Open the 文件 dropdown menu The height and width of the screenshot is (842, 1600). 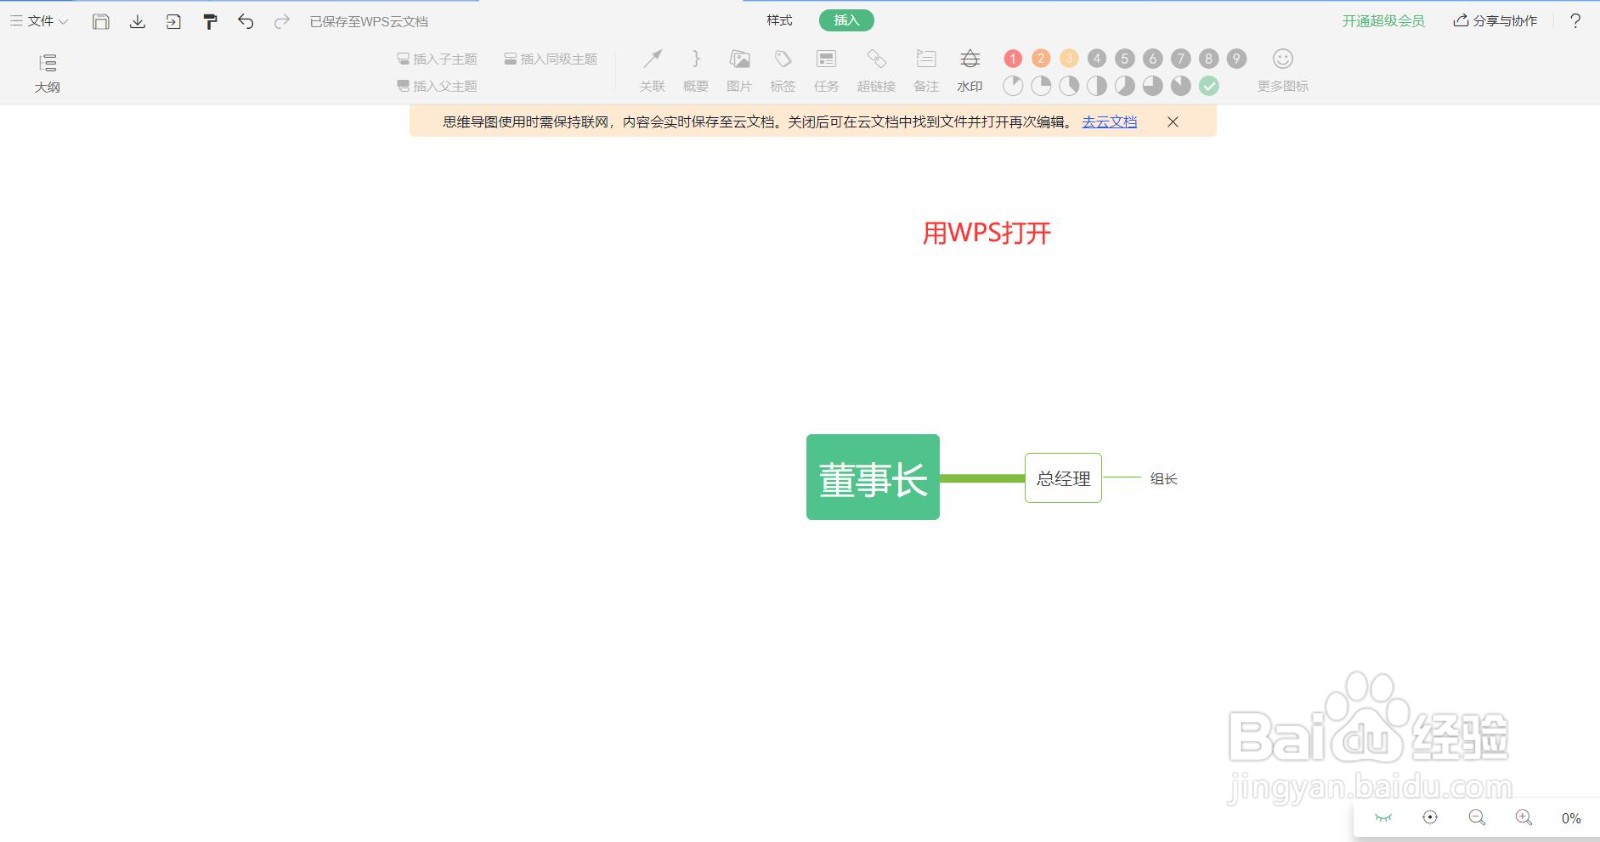pos(39,21)
